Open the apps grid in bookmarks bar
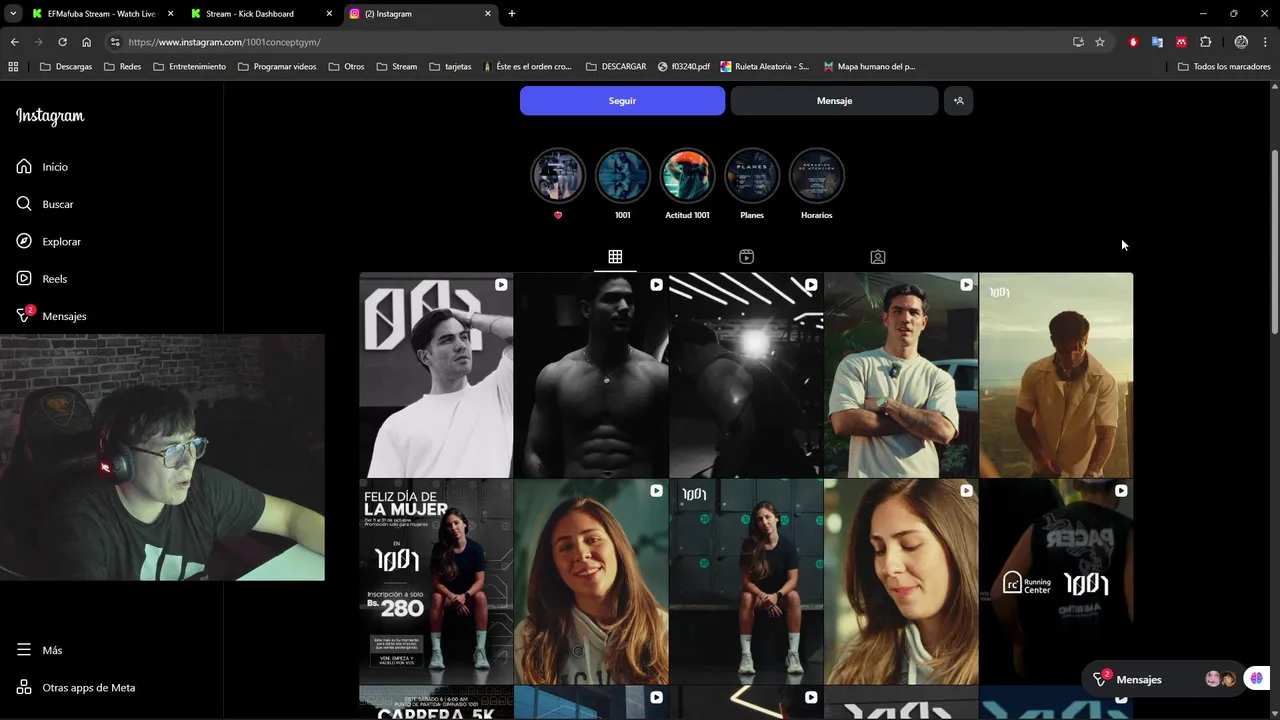Screen dimensions: 1280x720 tap(13, 66)
